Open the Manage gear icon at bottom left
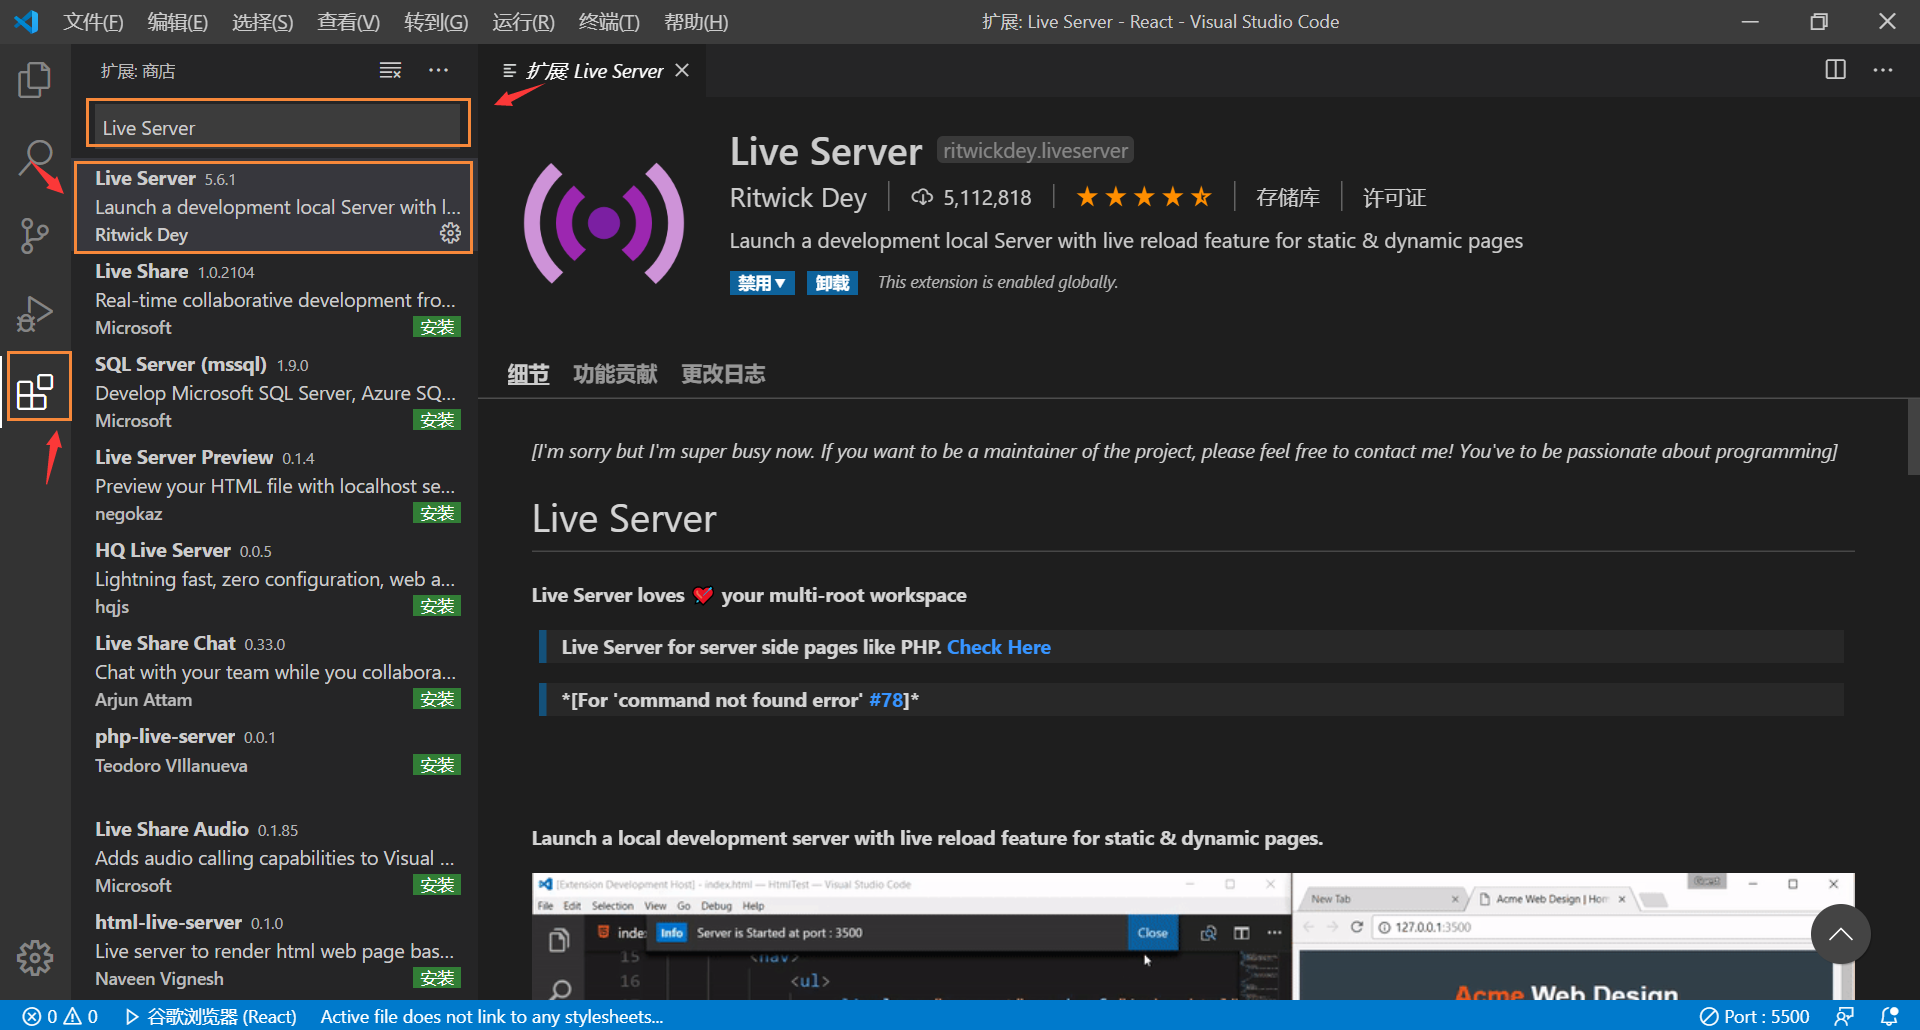1920x1030 pixels. click(x=35, y=958)
